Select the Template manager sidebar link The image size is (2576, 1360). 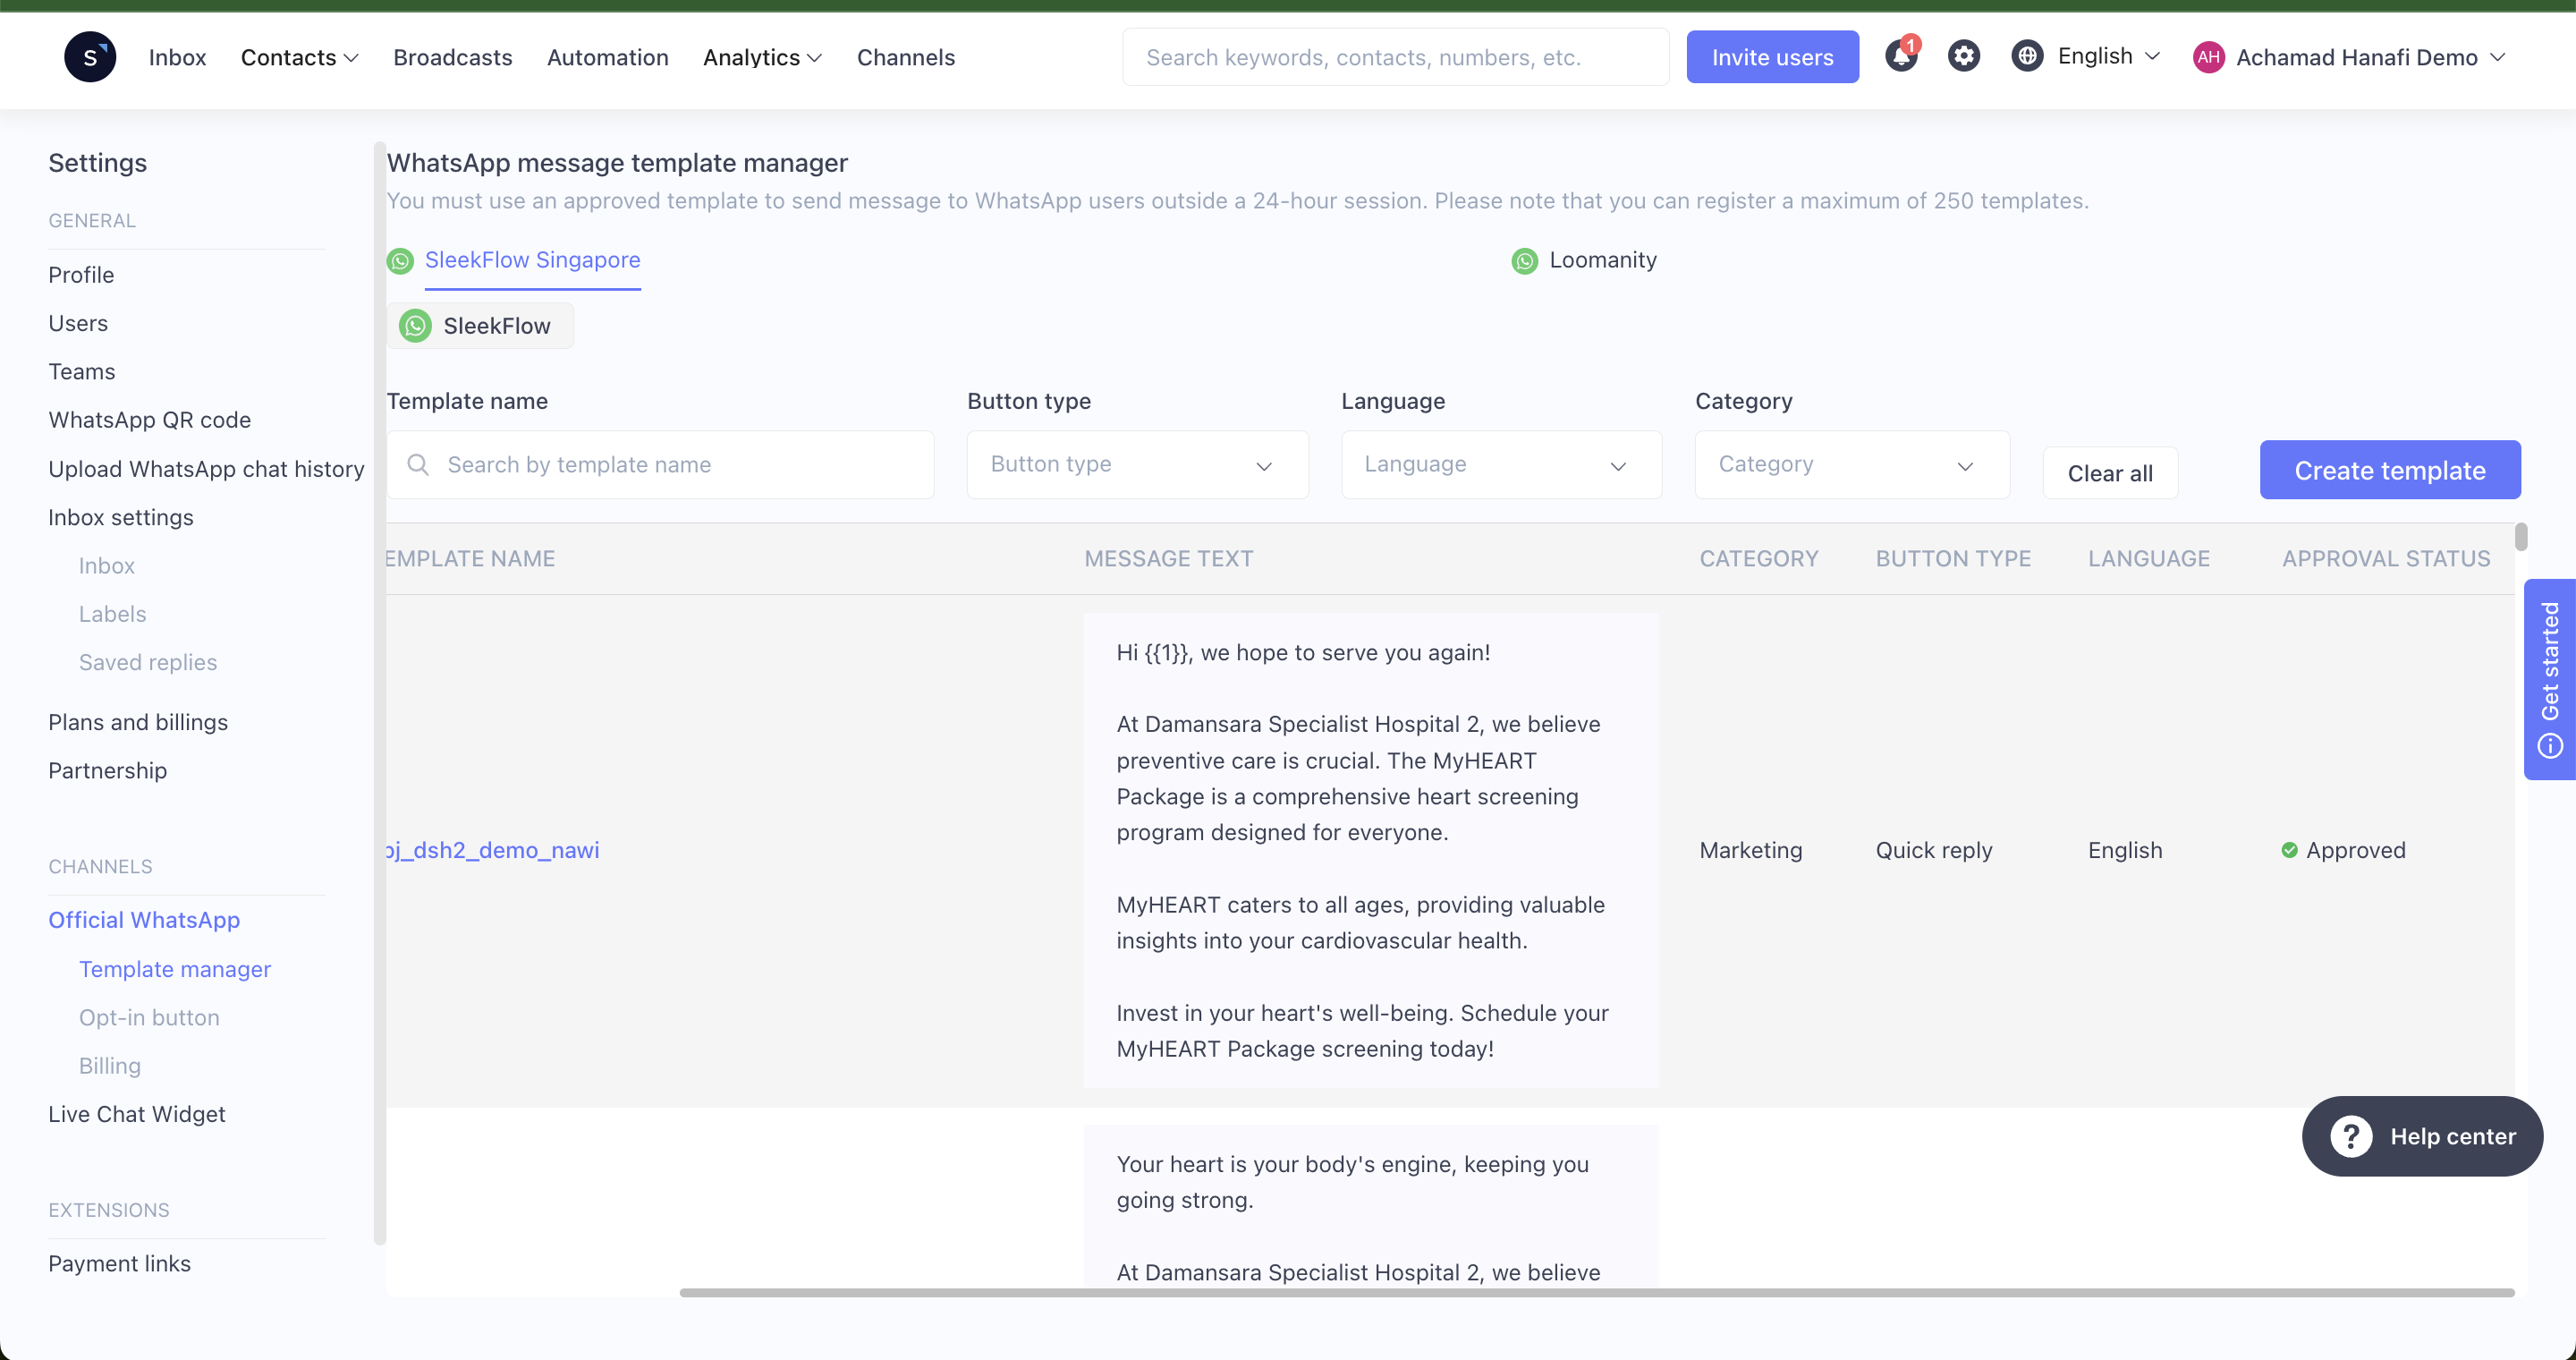pos(174,968)
